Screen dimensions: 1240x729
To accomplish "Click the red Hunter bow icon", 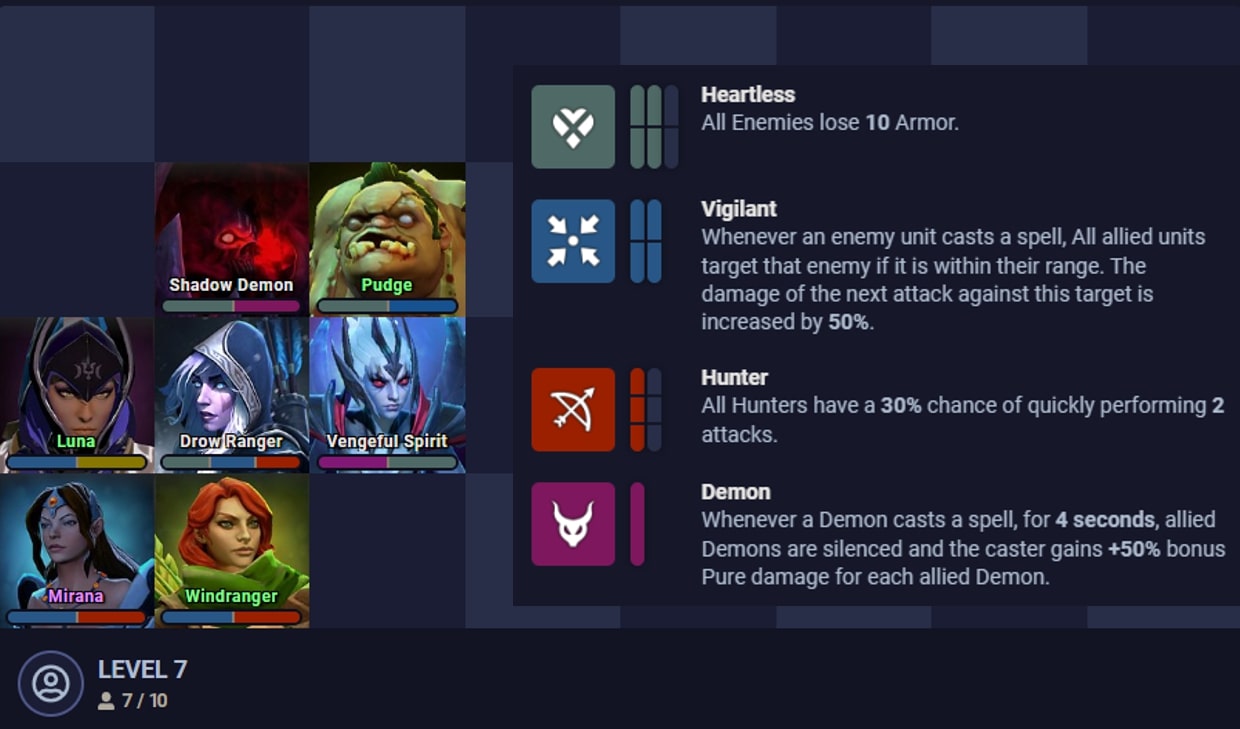I will (573, 409).
